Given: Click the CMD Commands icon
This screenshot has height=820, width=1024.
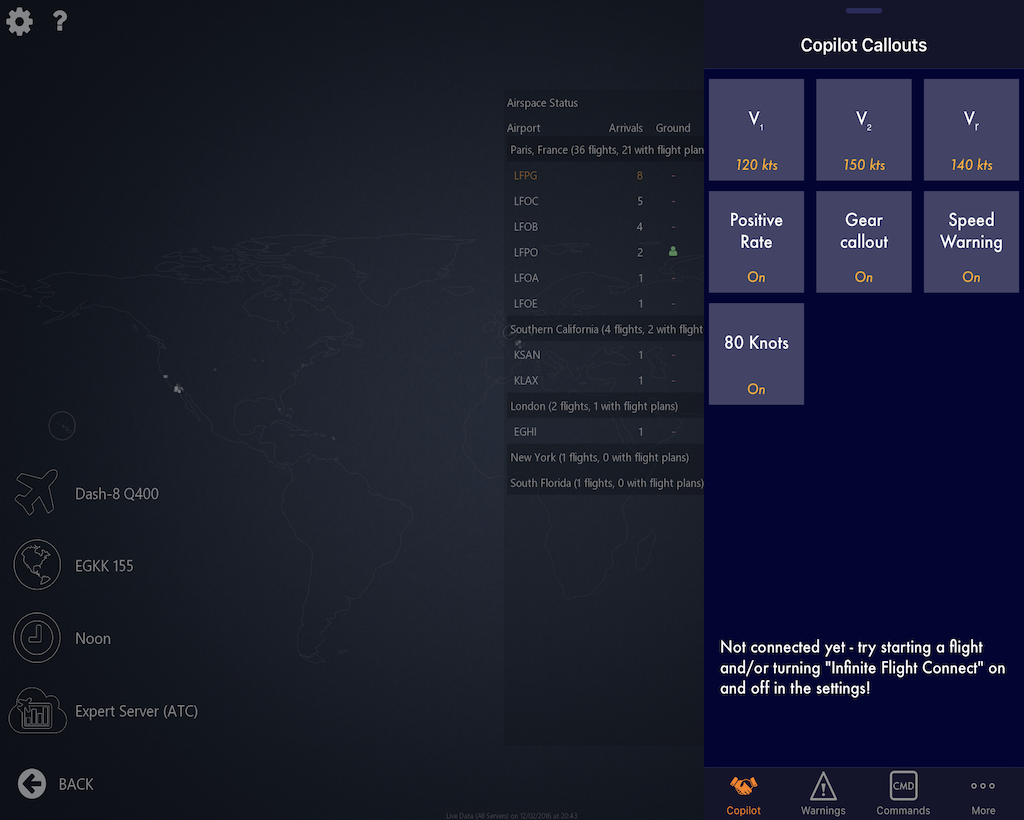Looking at the screenshot, I should (903, 785).
